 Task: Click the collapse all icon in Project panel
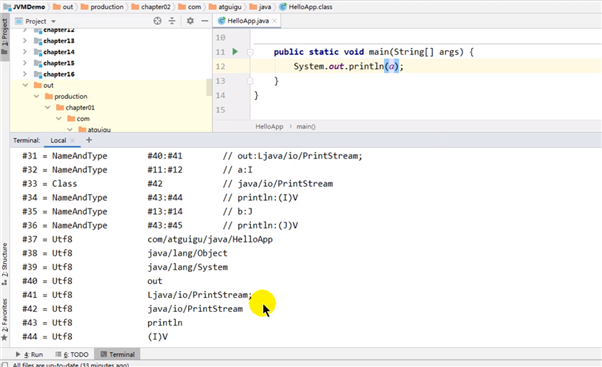172,21
